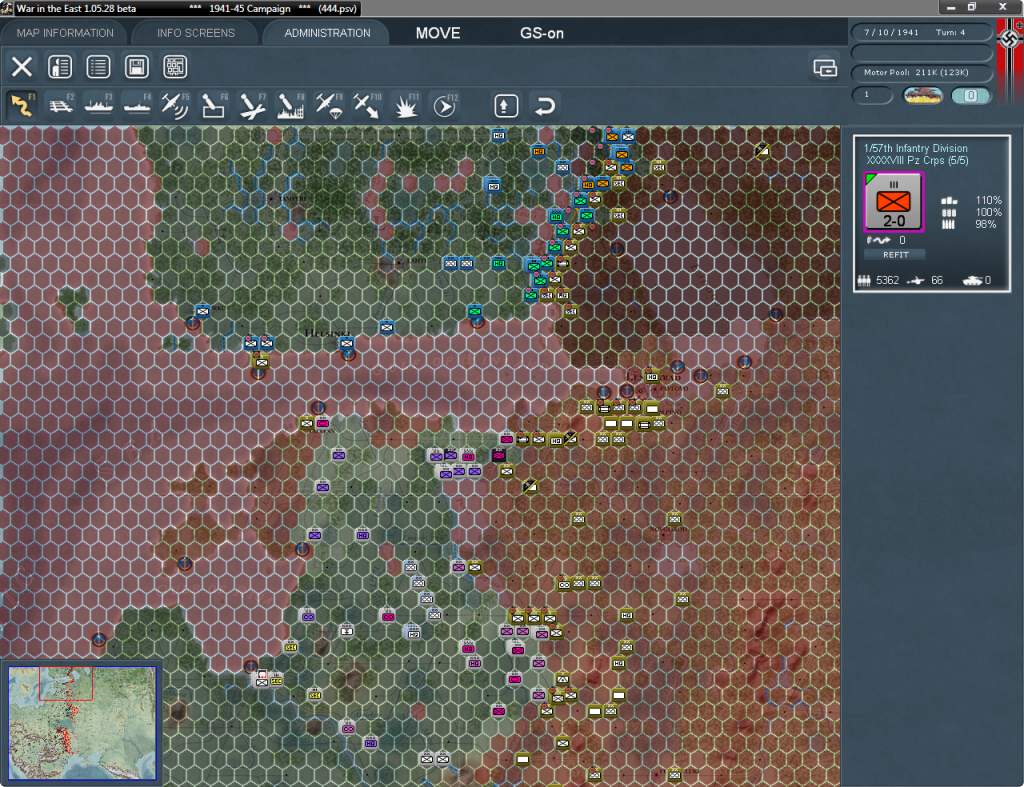Open the INFO SCREENS tab
The width and height of the screenshot is (1024, 787).
tap(195, 33)
